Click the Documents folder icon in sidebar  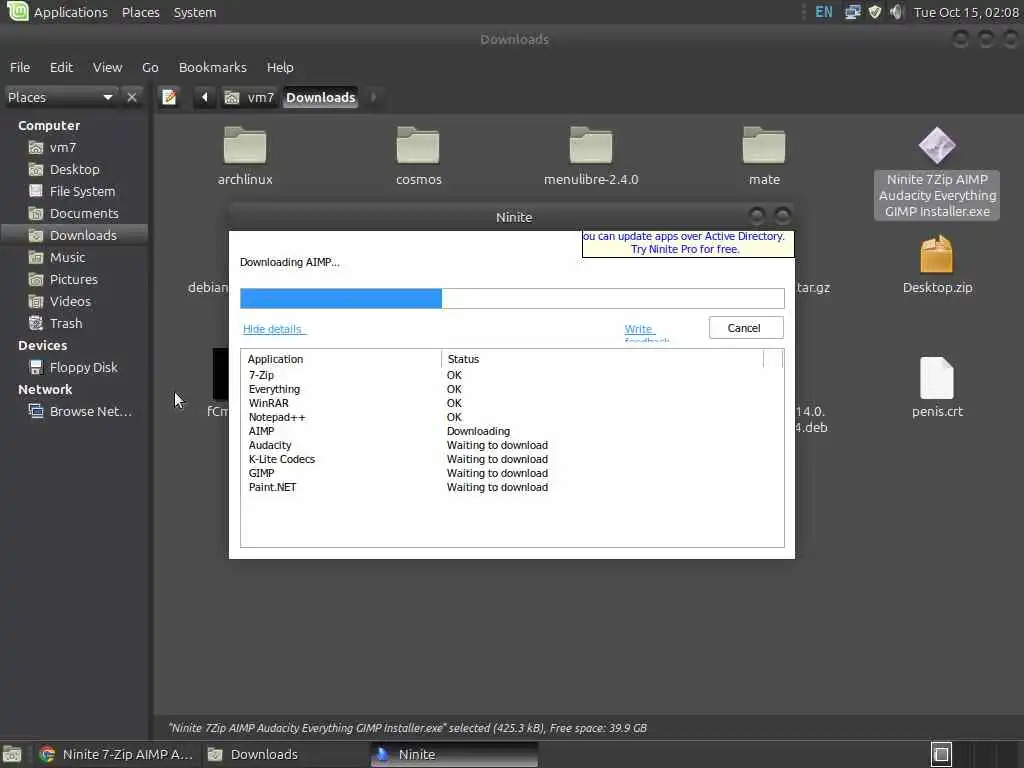pos(36,214)
